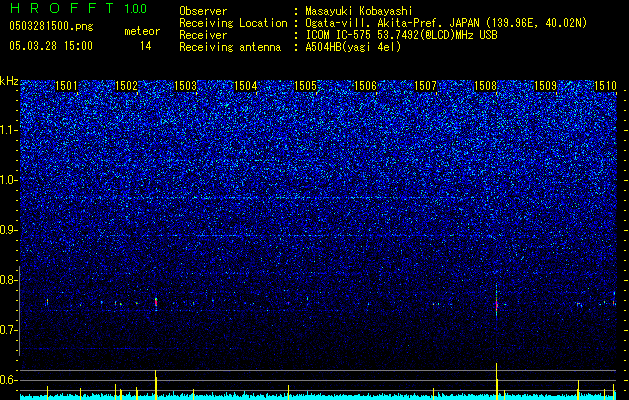Click the Observer field label
This screenshot has width=629, height=400.
[203, 11]
